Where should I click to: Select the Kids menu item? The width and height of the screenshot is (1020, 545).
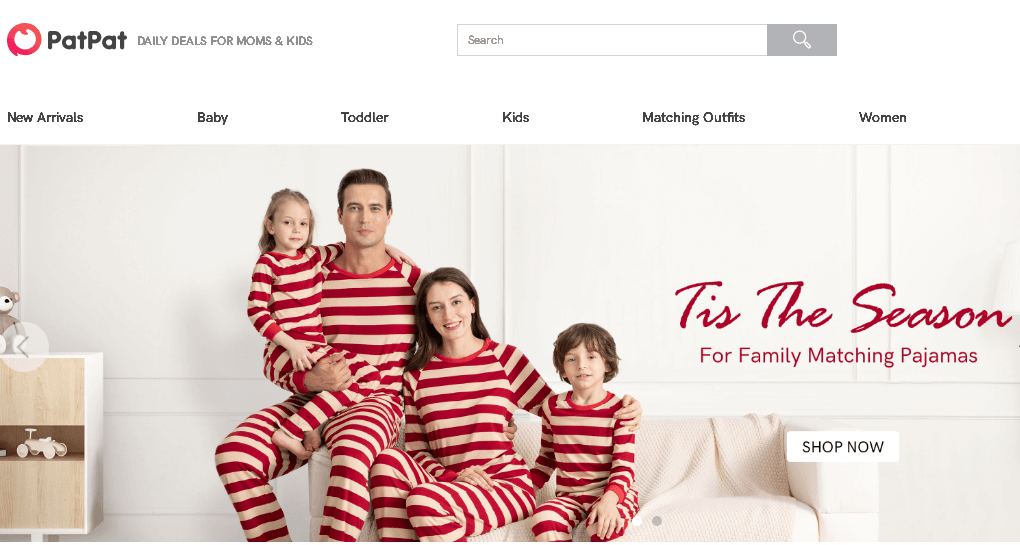[515, 117]
